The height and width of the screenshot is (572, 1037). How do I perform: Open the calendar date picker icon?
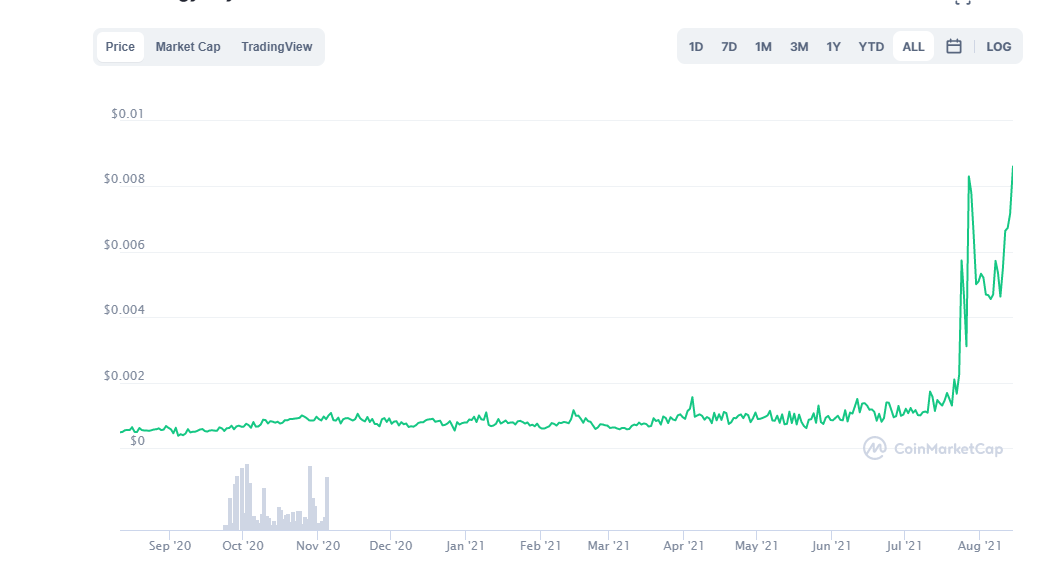pos(954,47)
